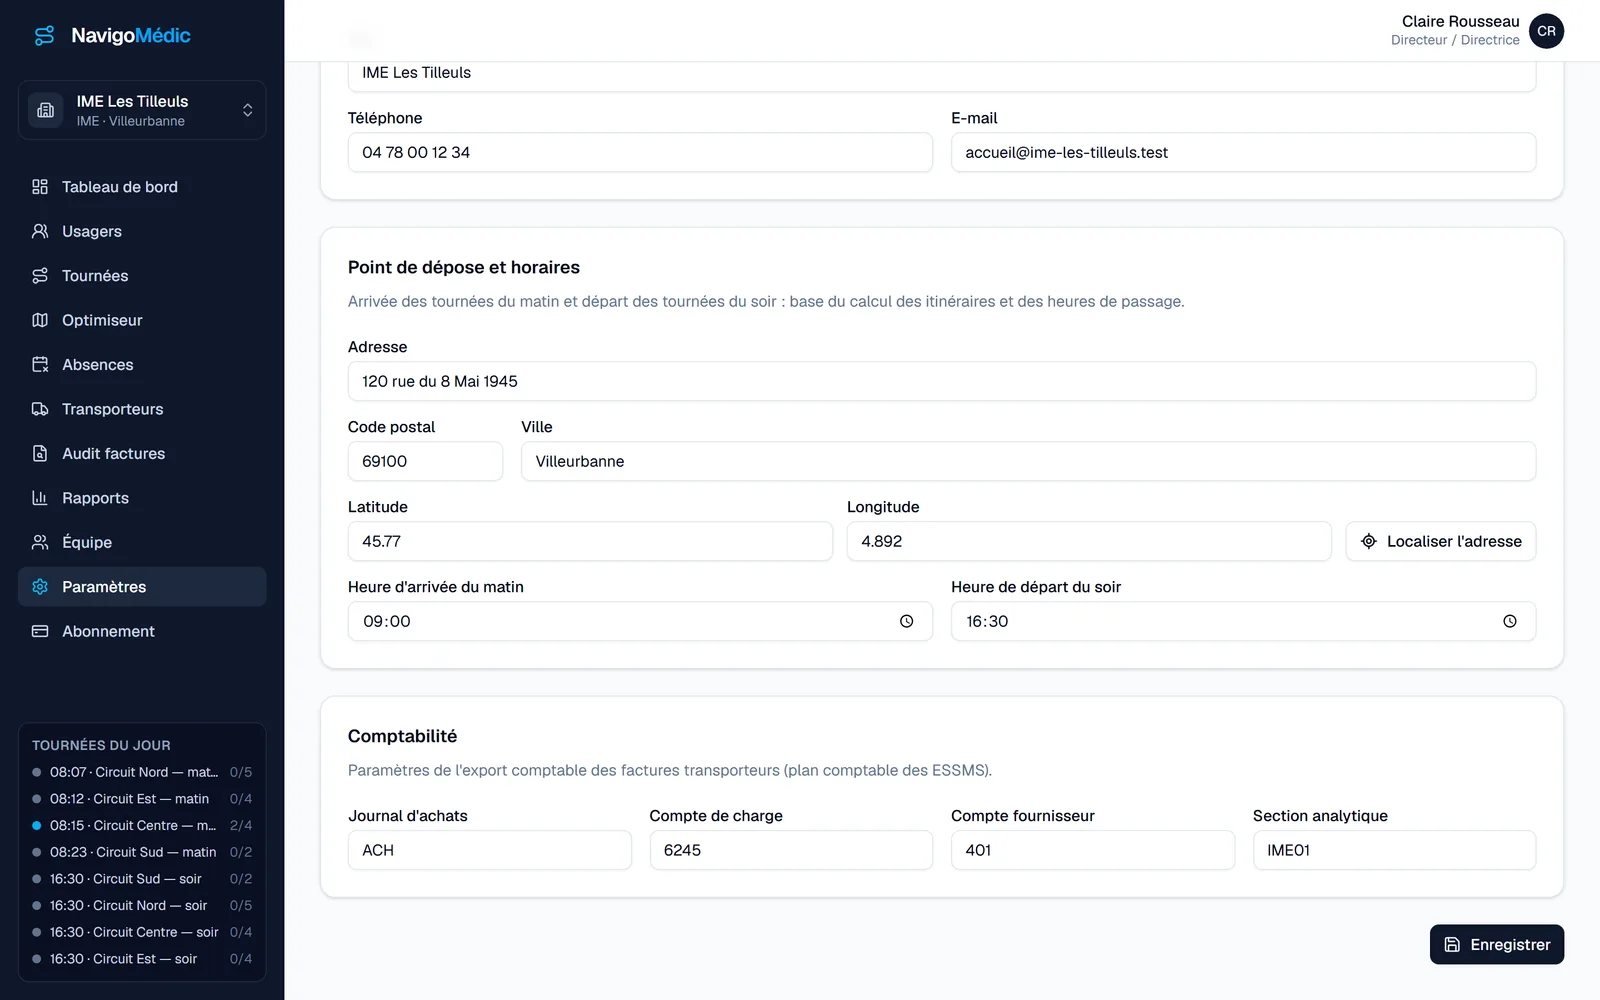The image size is (1600, 1000).
Task: Click the Localiser l'adresse button
Action: point(1440,541)
